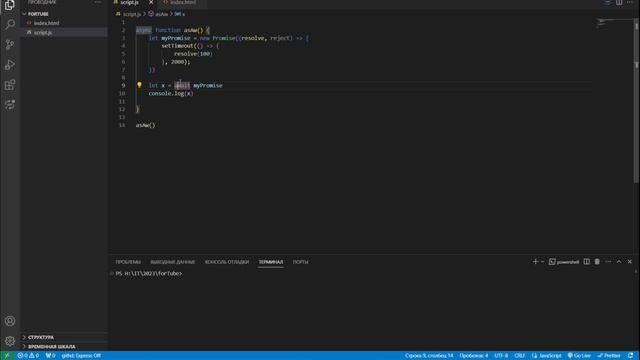Click the await keyword on line 9
Screen dimensions: 640x360
(x=182, y=85)
